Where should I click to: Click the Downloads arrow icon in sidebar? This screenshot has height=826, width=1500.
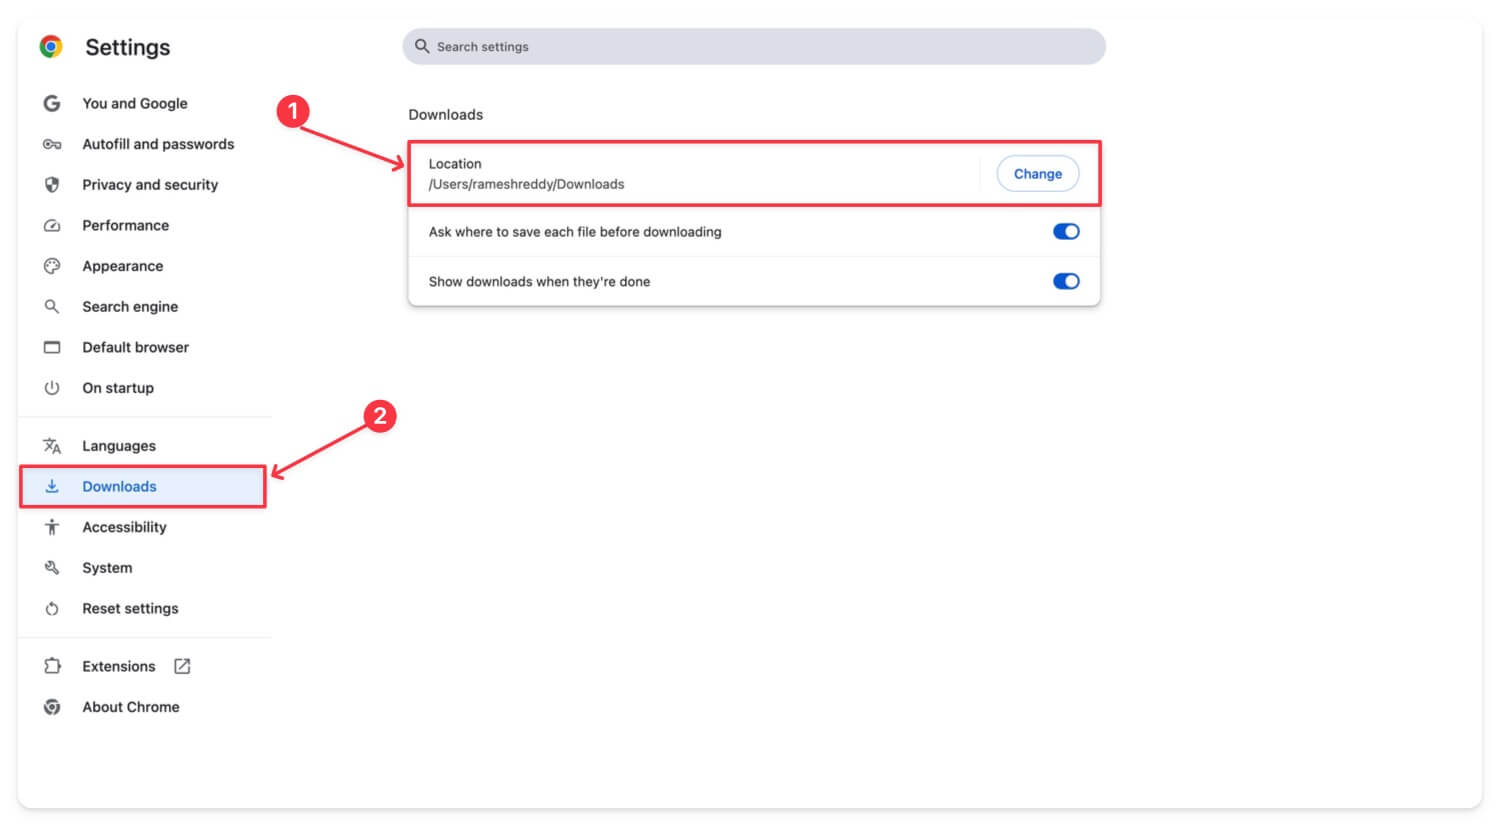51,486
